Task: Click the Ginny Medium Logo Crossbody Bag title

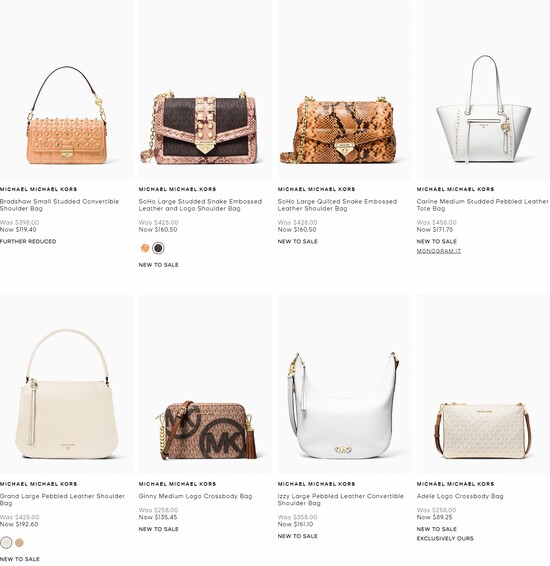Action: 195,496
